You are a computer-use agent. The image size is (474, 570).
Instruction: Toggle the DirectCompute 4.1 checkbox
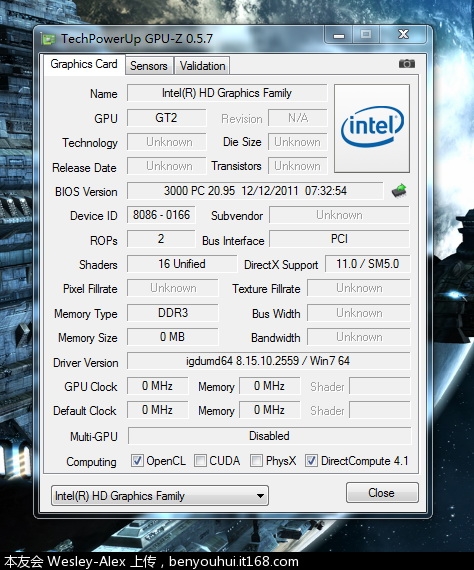[x=311, y=461]
